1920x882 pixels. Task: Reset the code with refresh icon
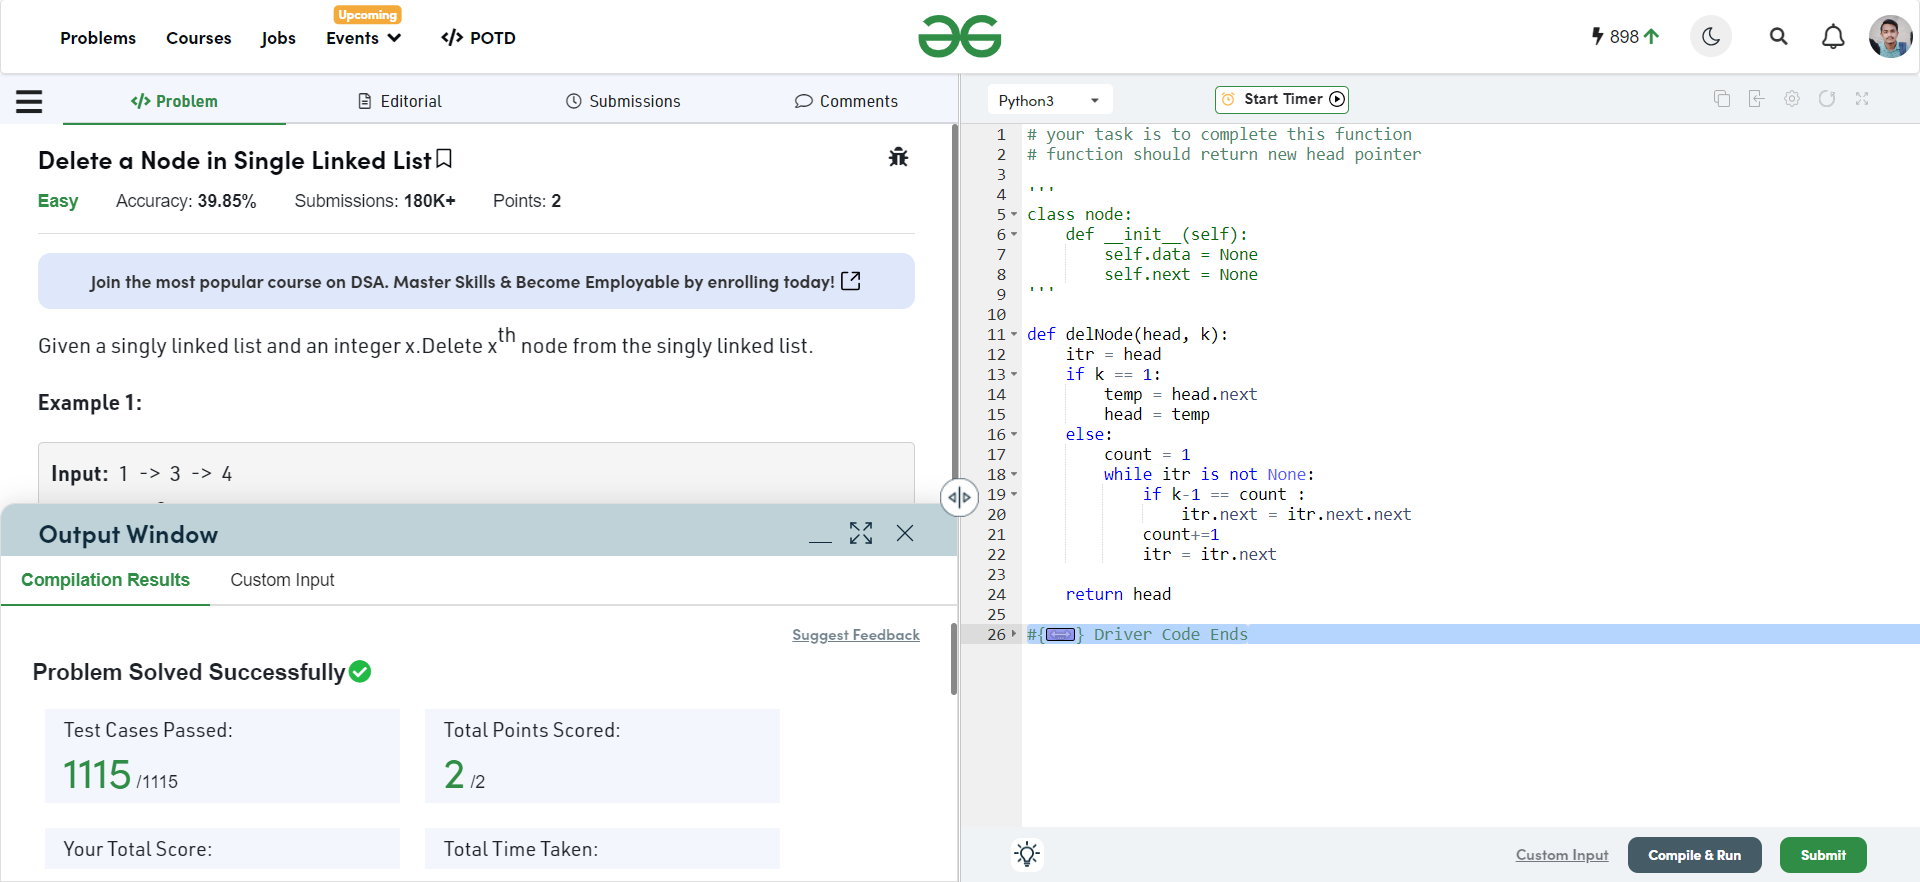(x=1827, y=99)
